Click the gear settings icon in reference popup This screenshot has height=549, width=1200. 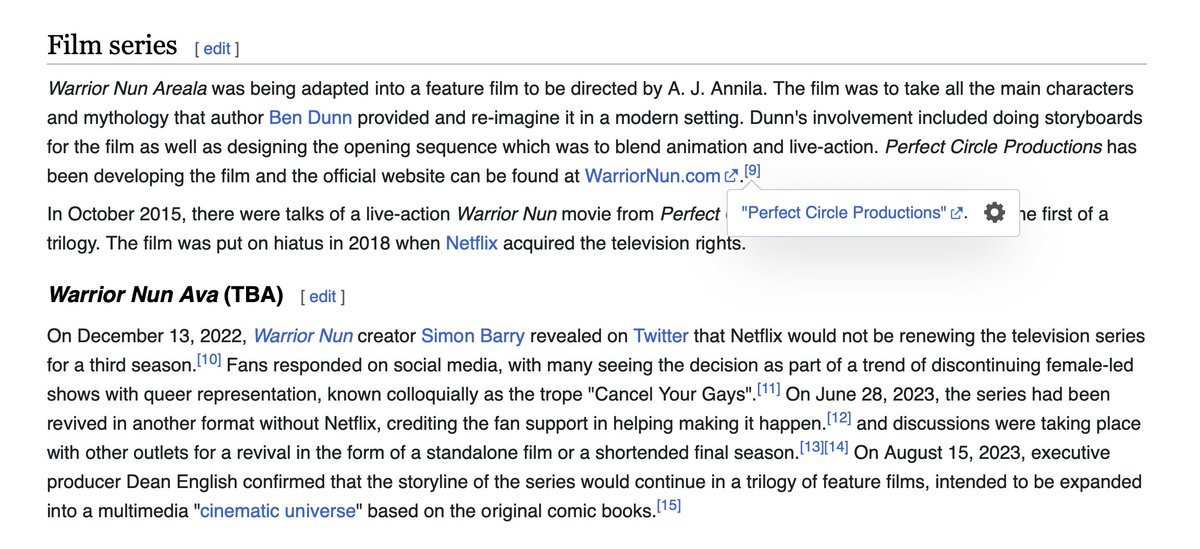[x=994, y=213]
